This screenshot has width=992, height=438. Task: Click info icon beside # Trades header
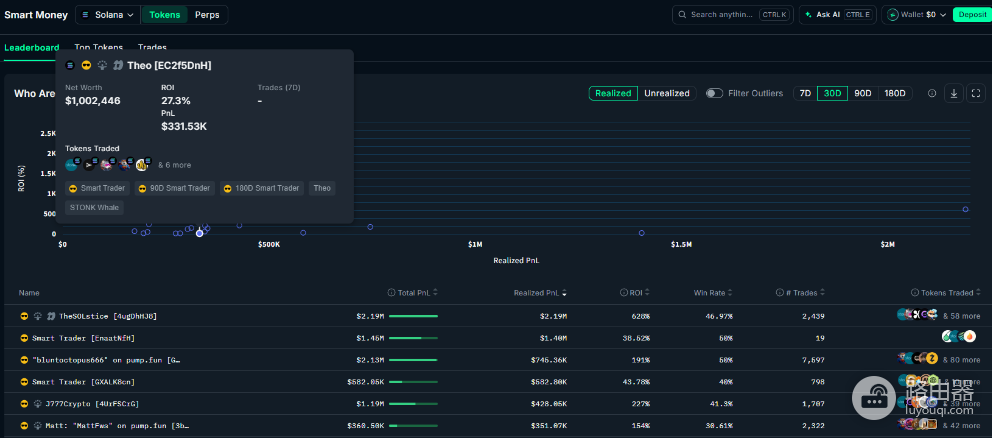click(779, 293)
